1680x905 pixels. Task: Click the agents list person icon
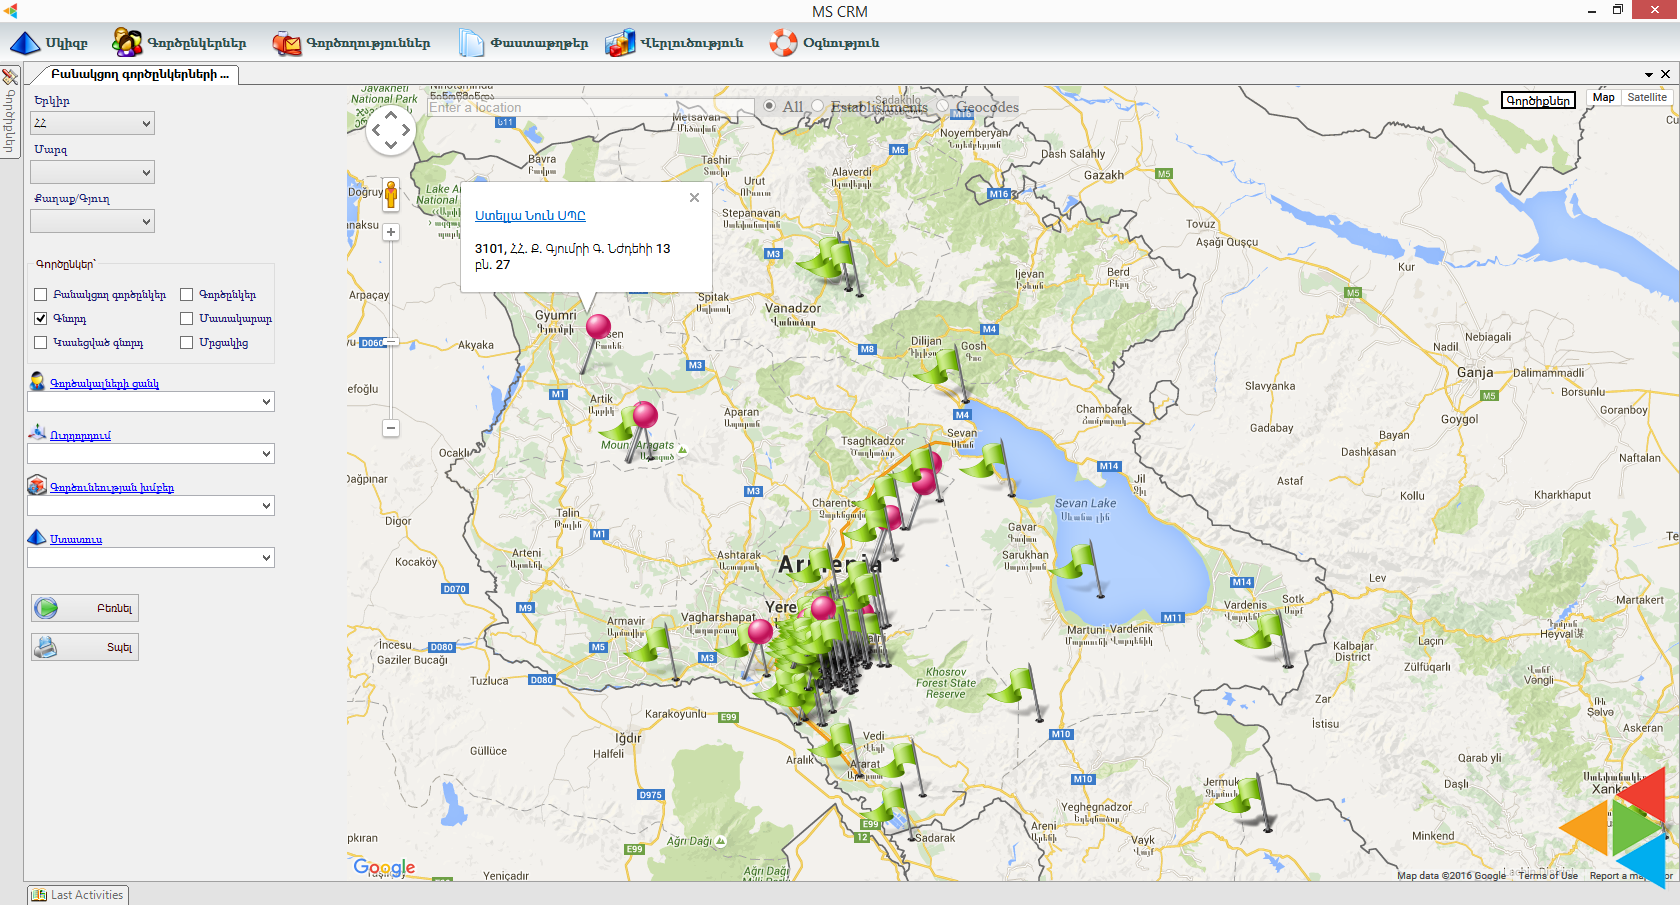(x=37, y=382)
